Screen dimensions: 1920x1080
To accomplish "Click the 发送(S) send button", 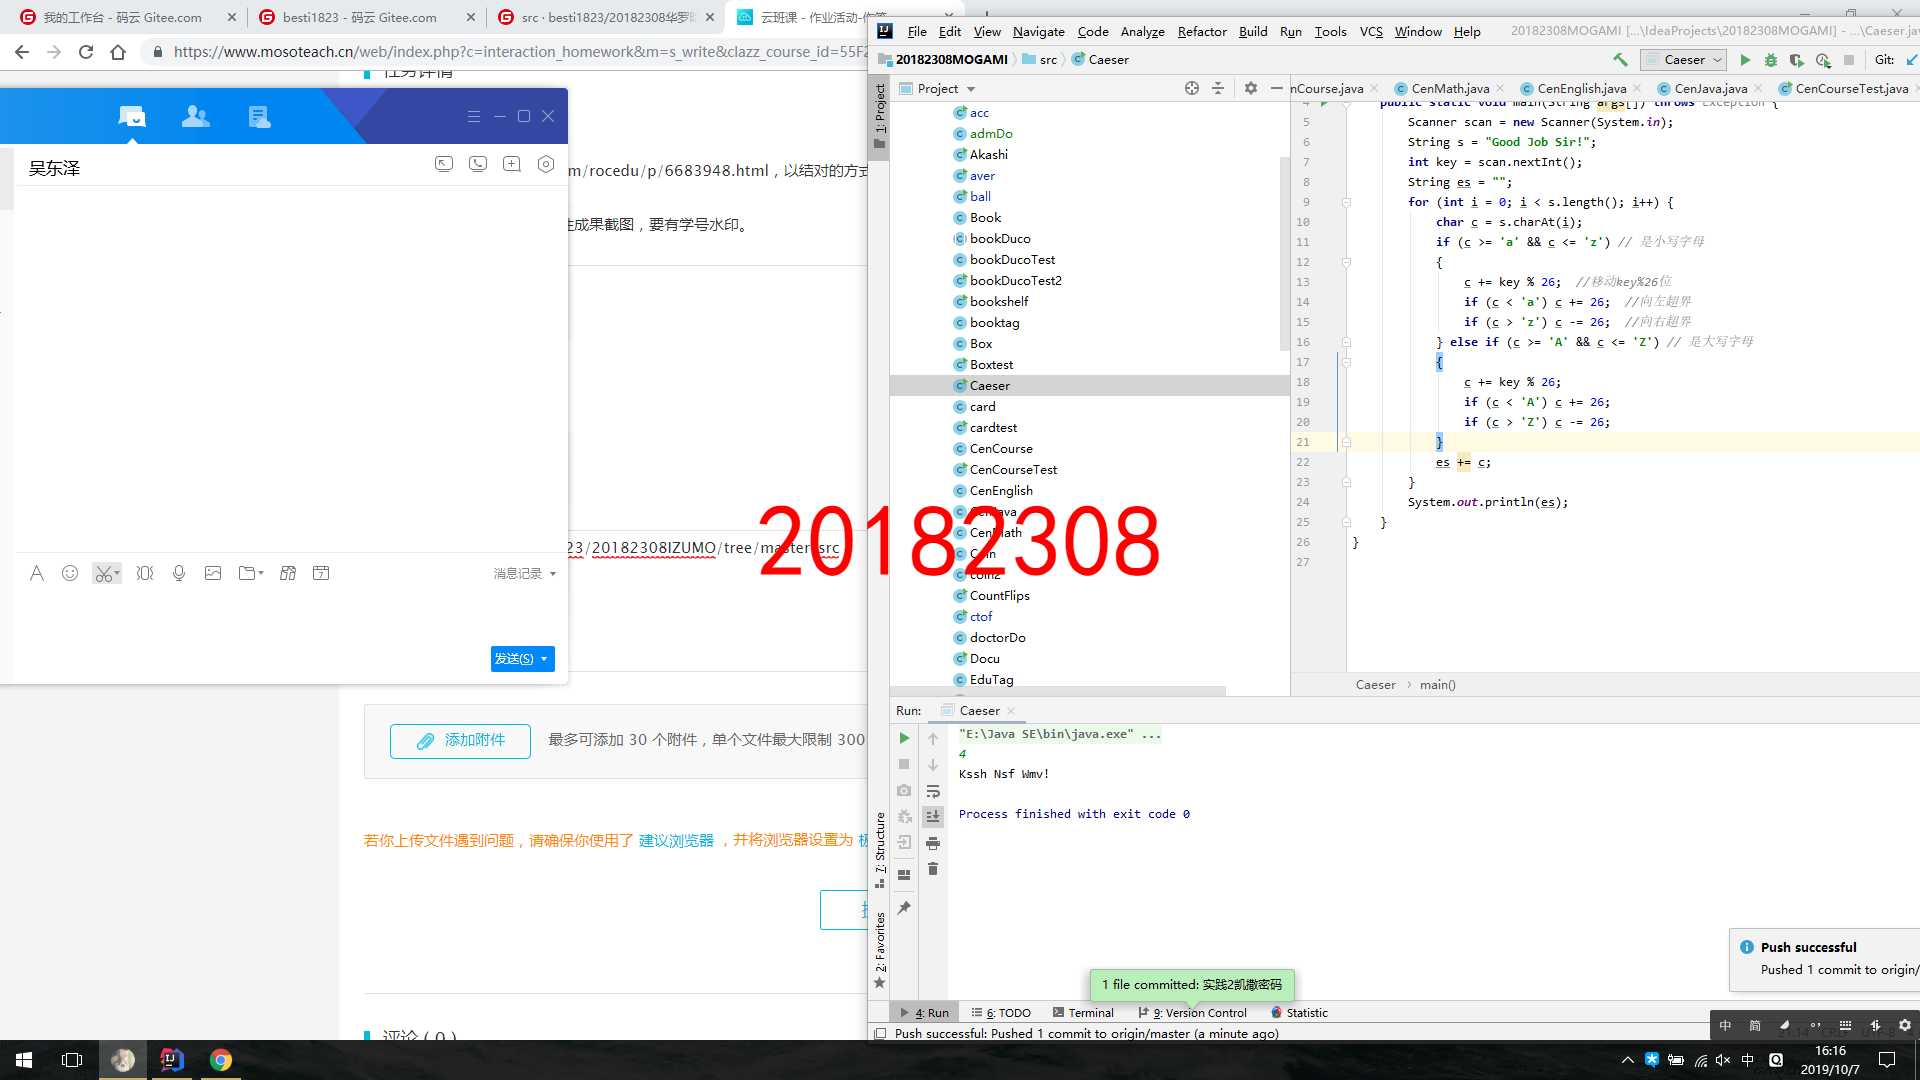I will pos(513,658).
